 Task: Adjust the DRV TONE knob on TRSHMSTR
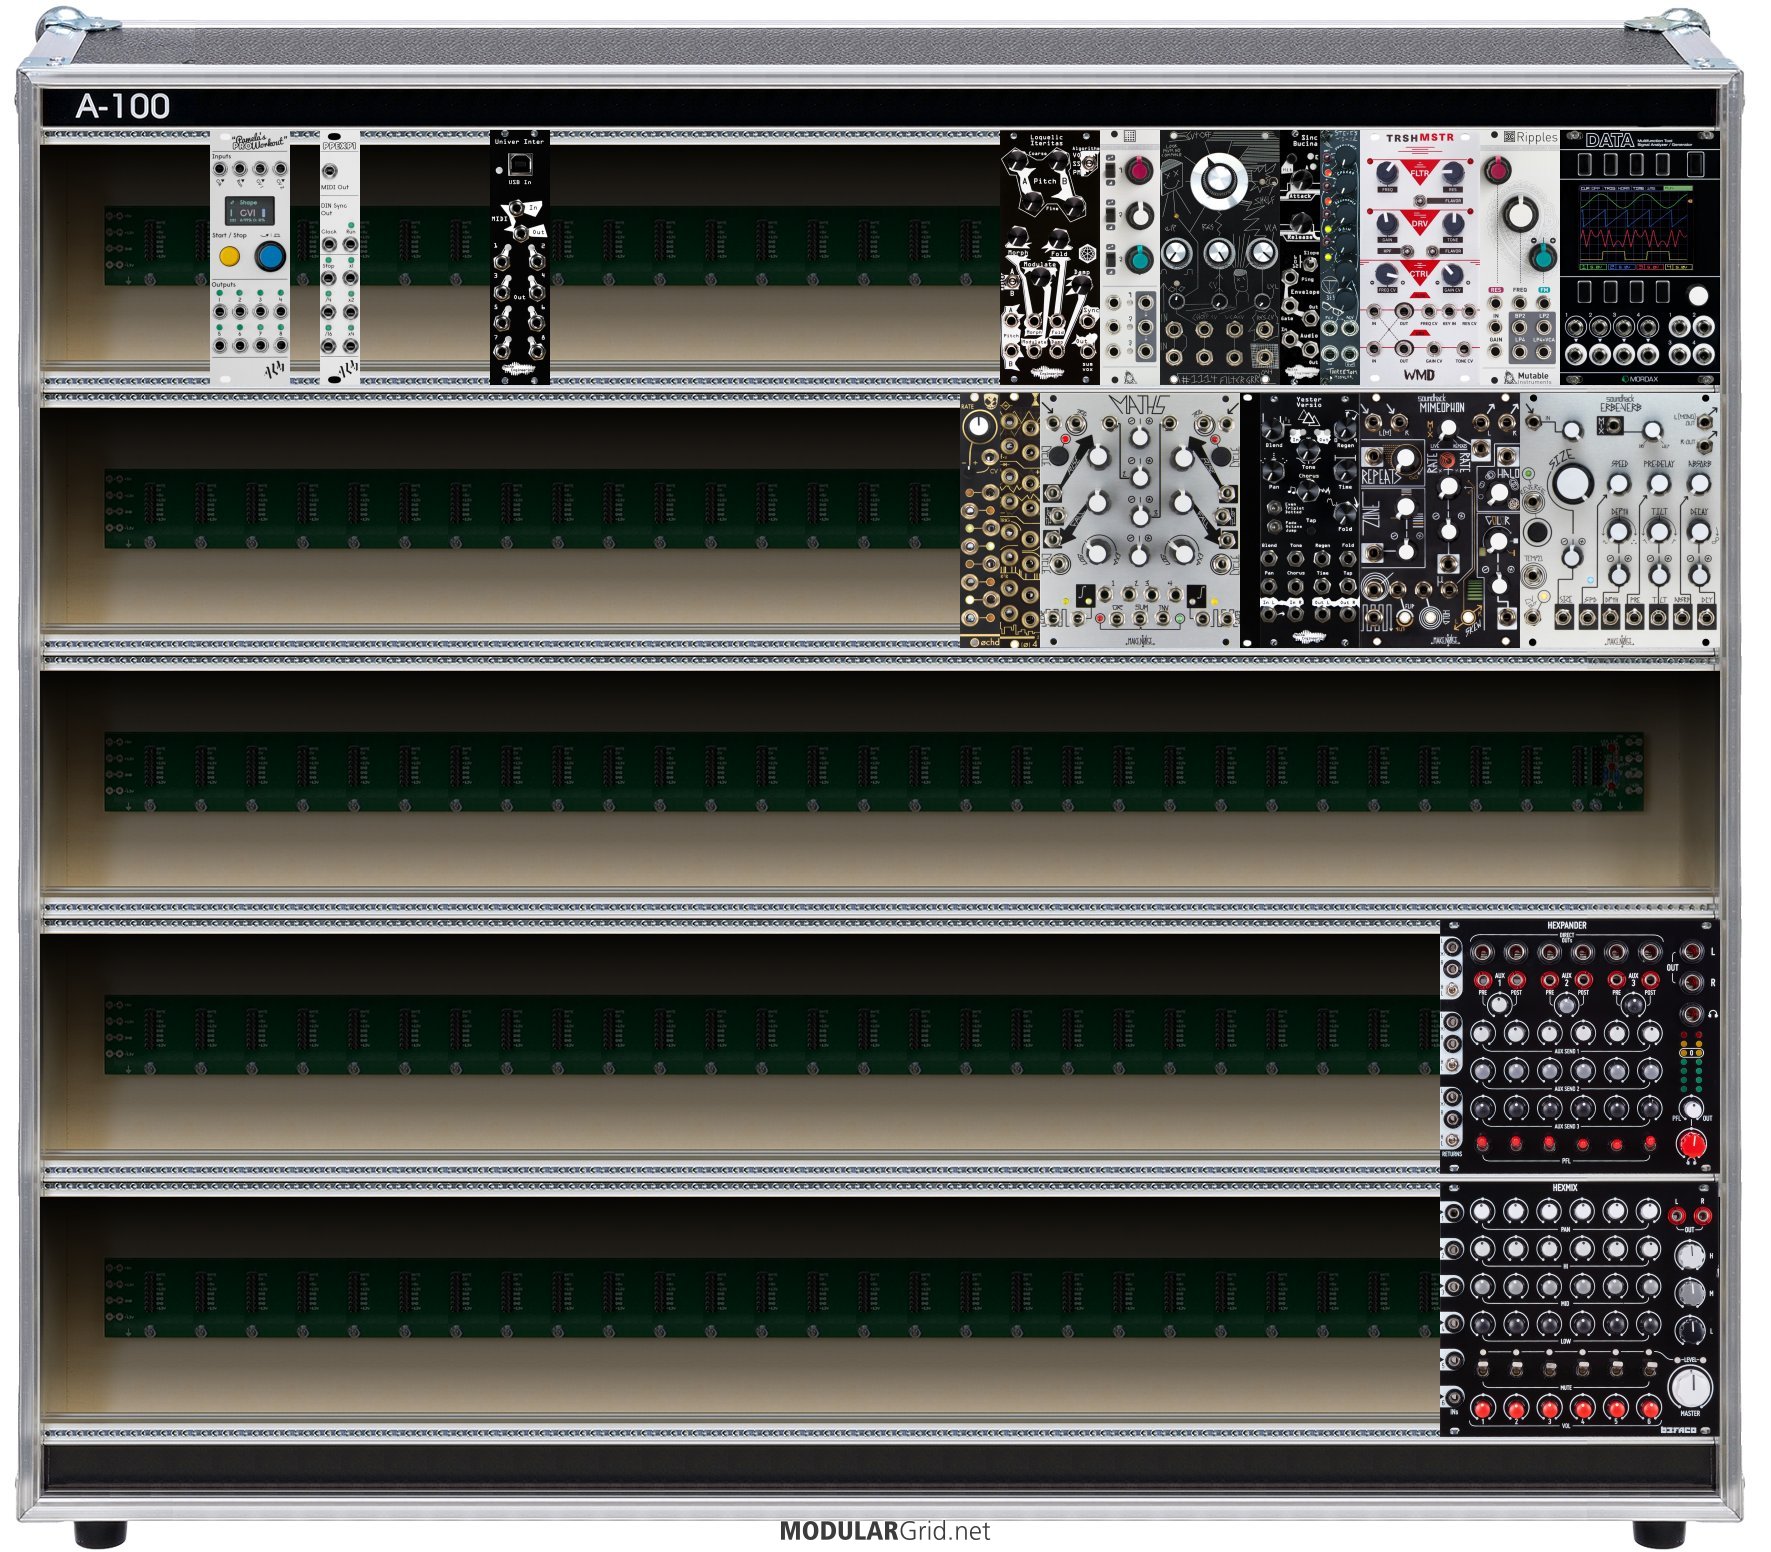pos(1452,223)
